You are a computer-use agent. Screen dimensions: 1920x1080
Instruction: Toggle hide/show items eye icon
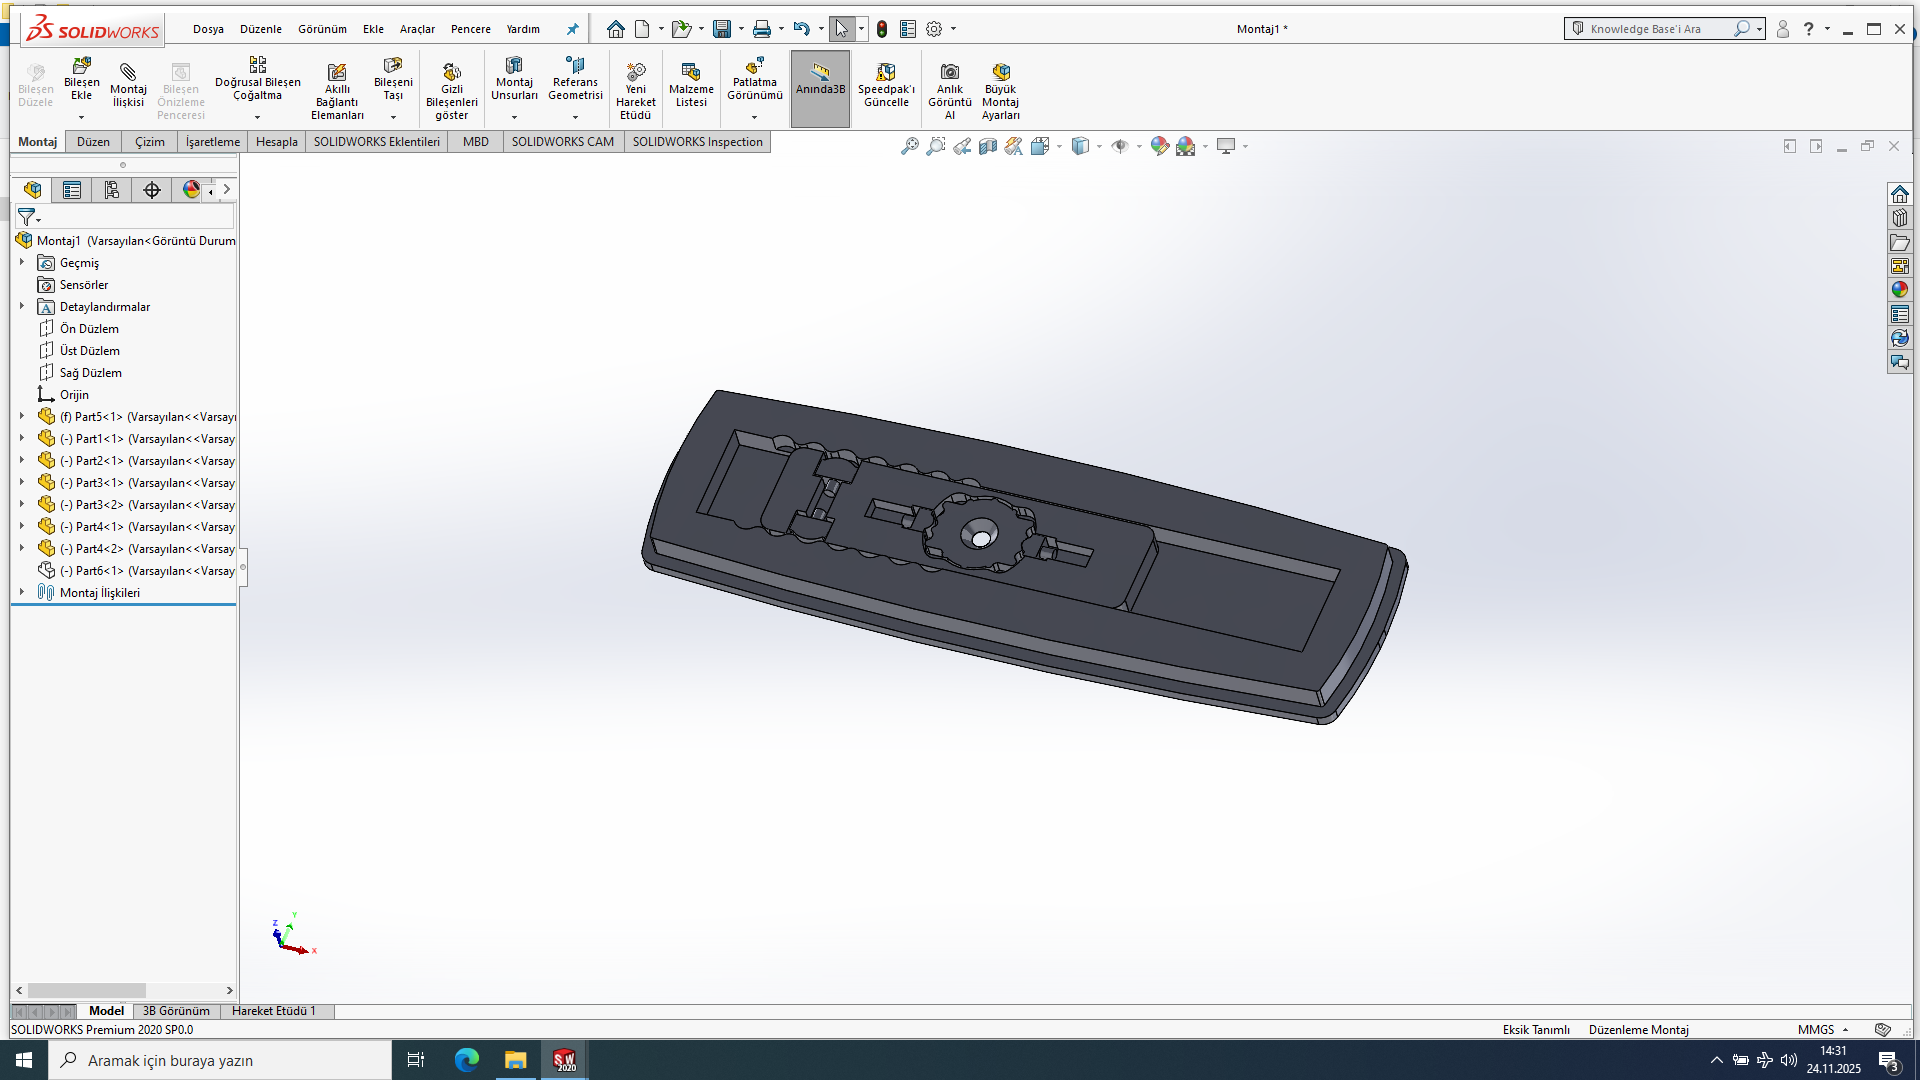pos(1120,147)
